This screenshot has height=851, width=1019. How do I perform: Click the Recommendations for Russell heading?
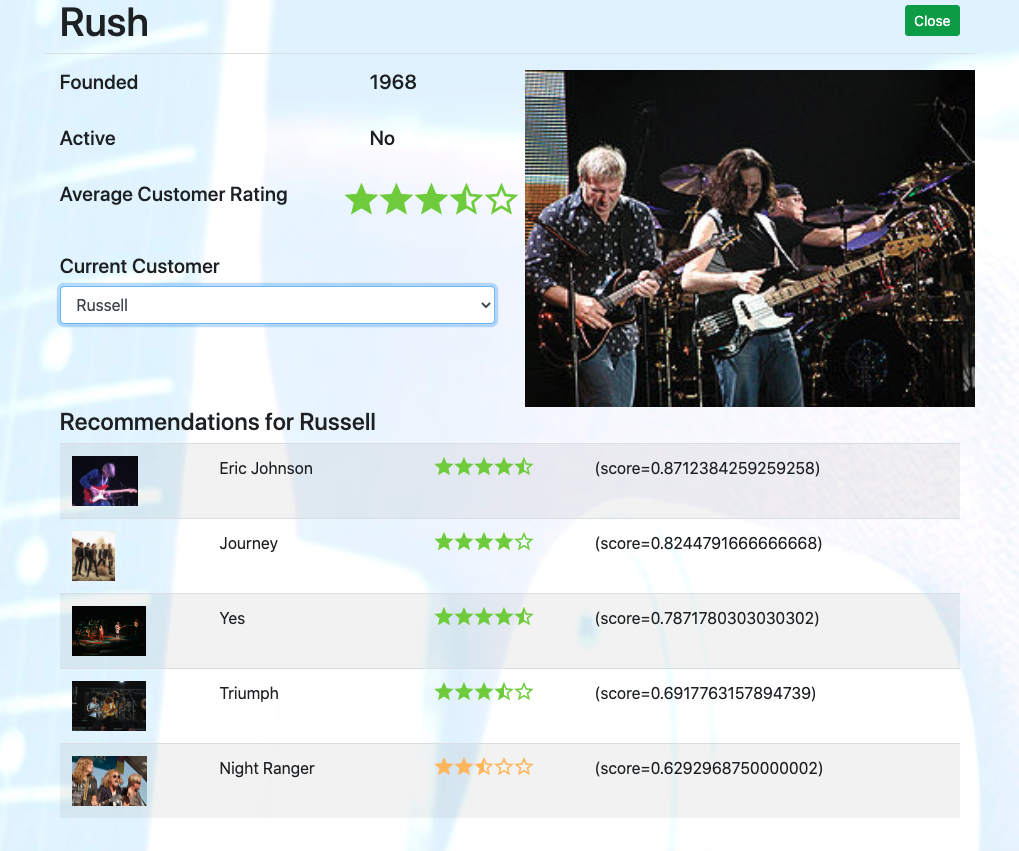(x=217, y=422)
